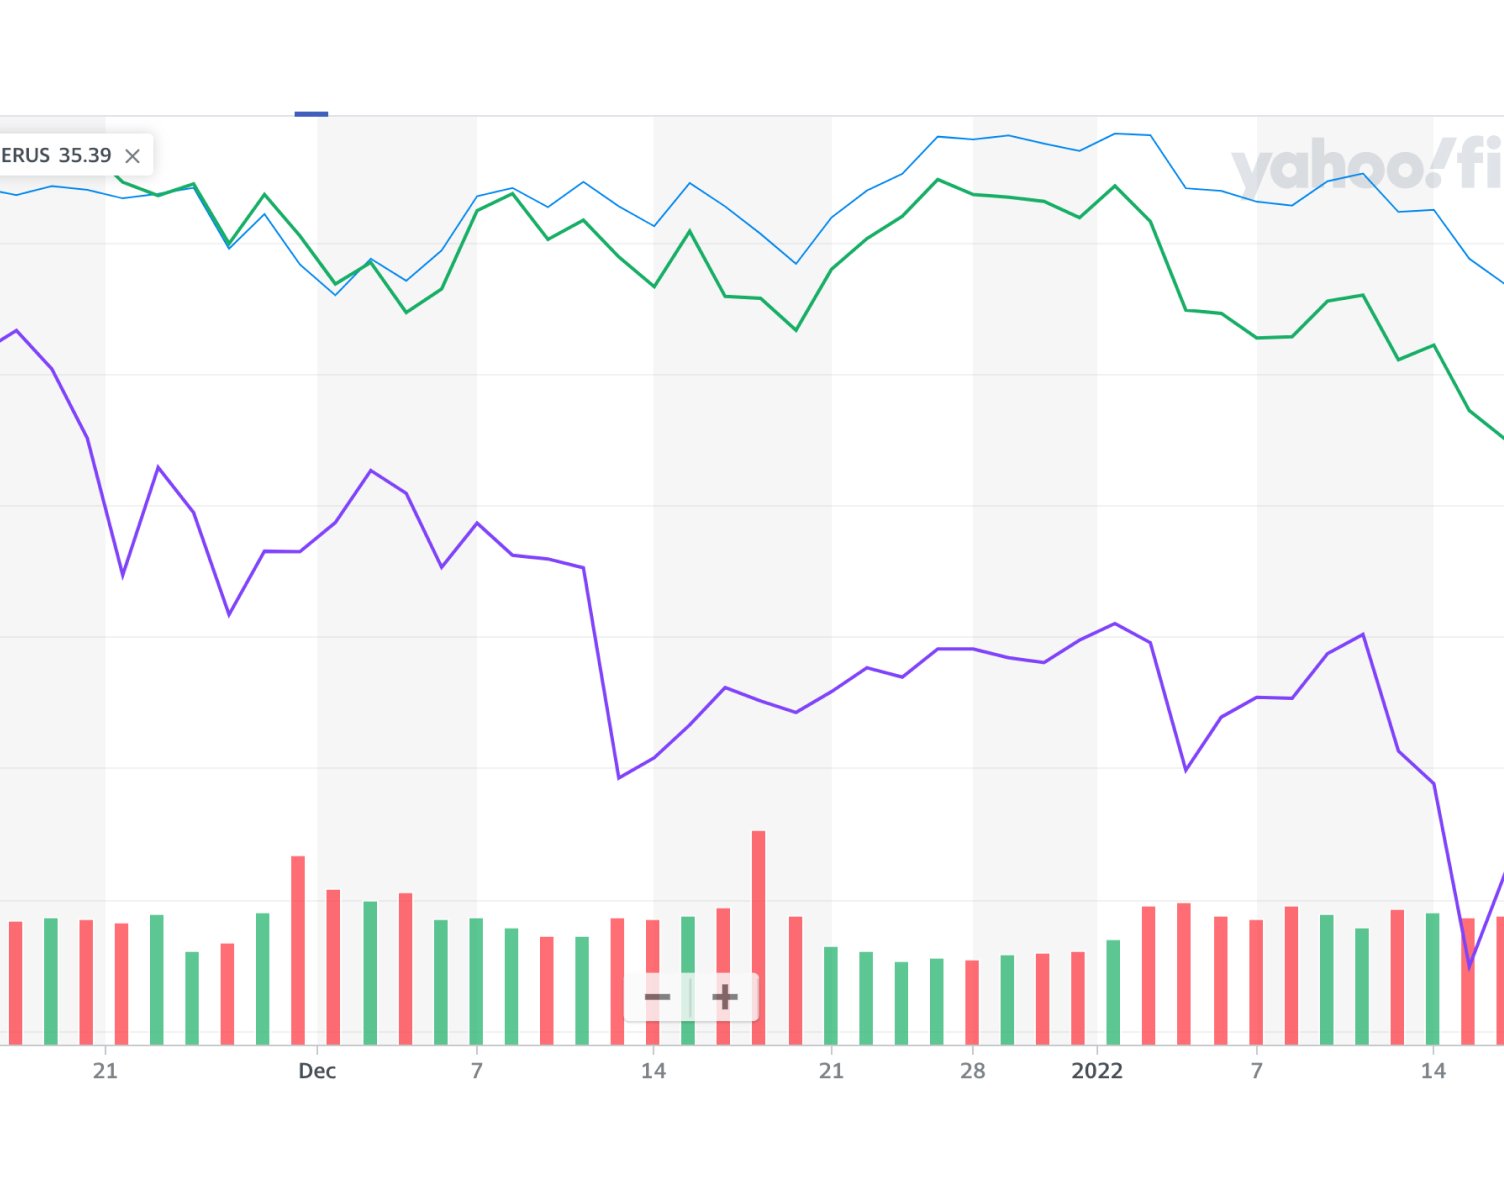This screenshot has height=1200, width=1504.
Task: Select the blue underlined tab indicator above chart
Action: [x=311, y=114]
